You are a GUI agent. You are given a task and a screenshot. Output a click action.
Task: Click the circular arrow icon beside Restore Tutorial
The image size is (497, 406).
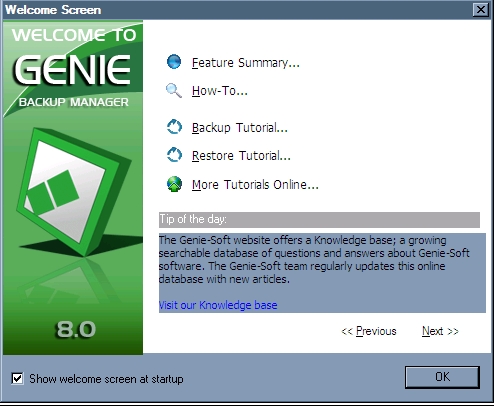pos(174,155)
